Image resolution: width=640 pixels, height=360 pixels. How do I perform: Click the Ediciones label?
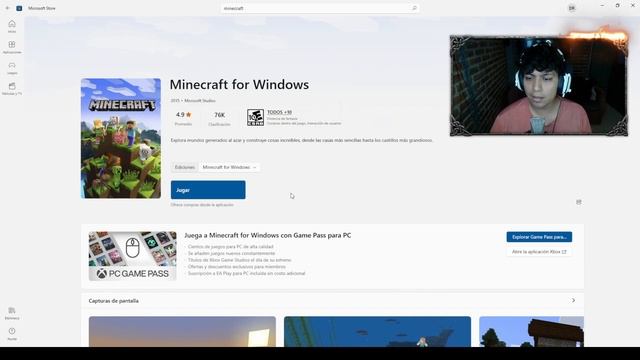click(x=184, y=167)
